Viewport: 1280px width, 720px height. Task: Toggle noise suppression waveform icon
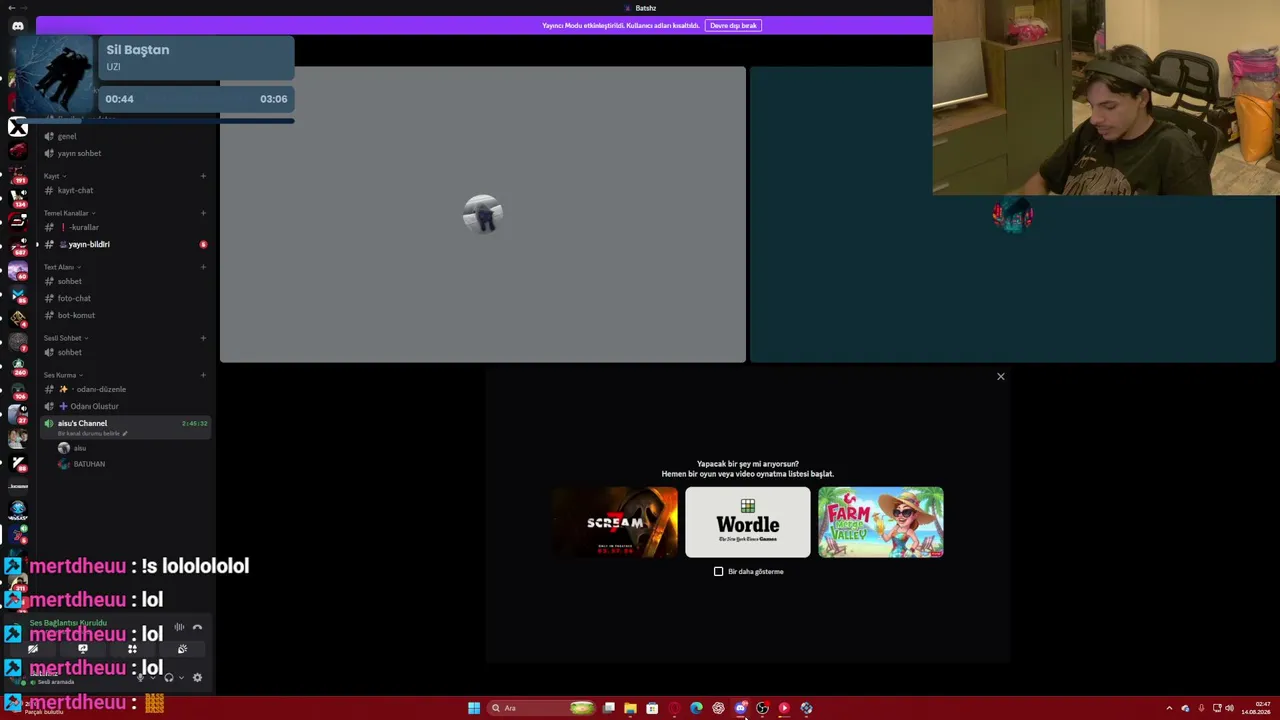point(179,628)
